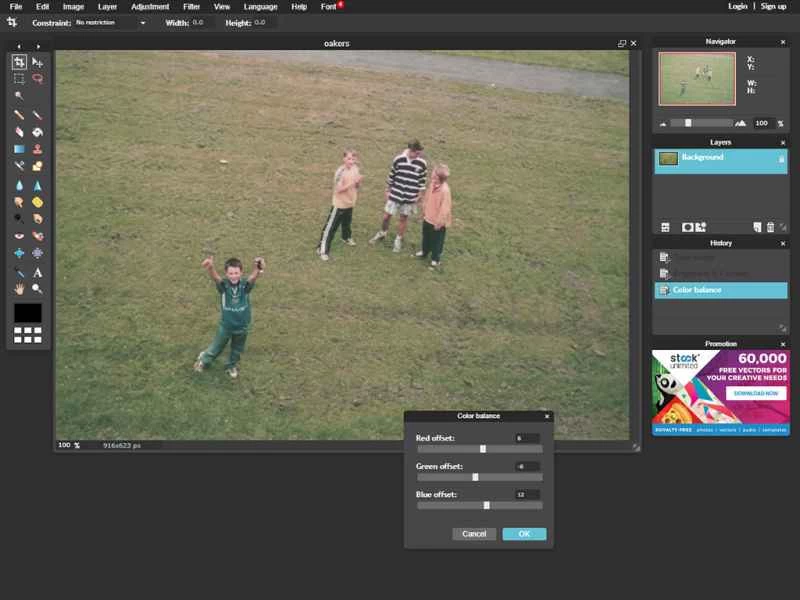800x600 pixels.
Task: Open the Constraint dropdown
Action: [110, 22]
